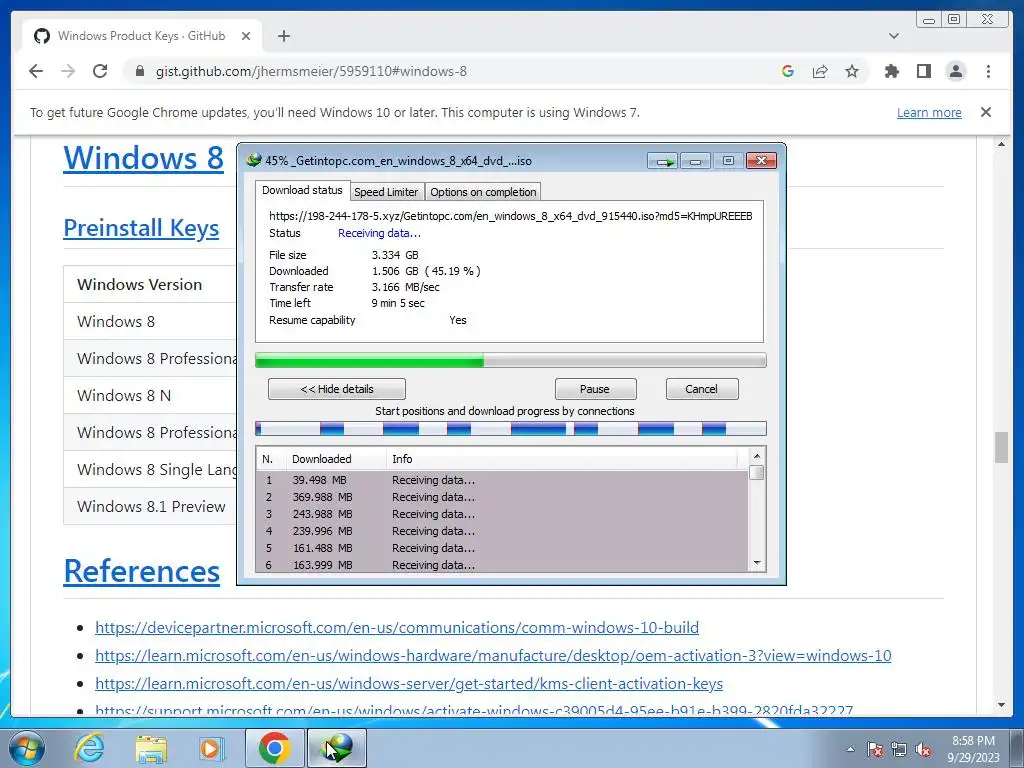This screenshot has width=1024, height=768.
Task: Go back to the previous page
Action: [36, 71]
